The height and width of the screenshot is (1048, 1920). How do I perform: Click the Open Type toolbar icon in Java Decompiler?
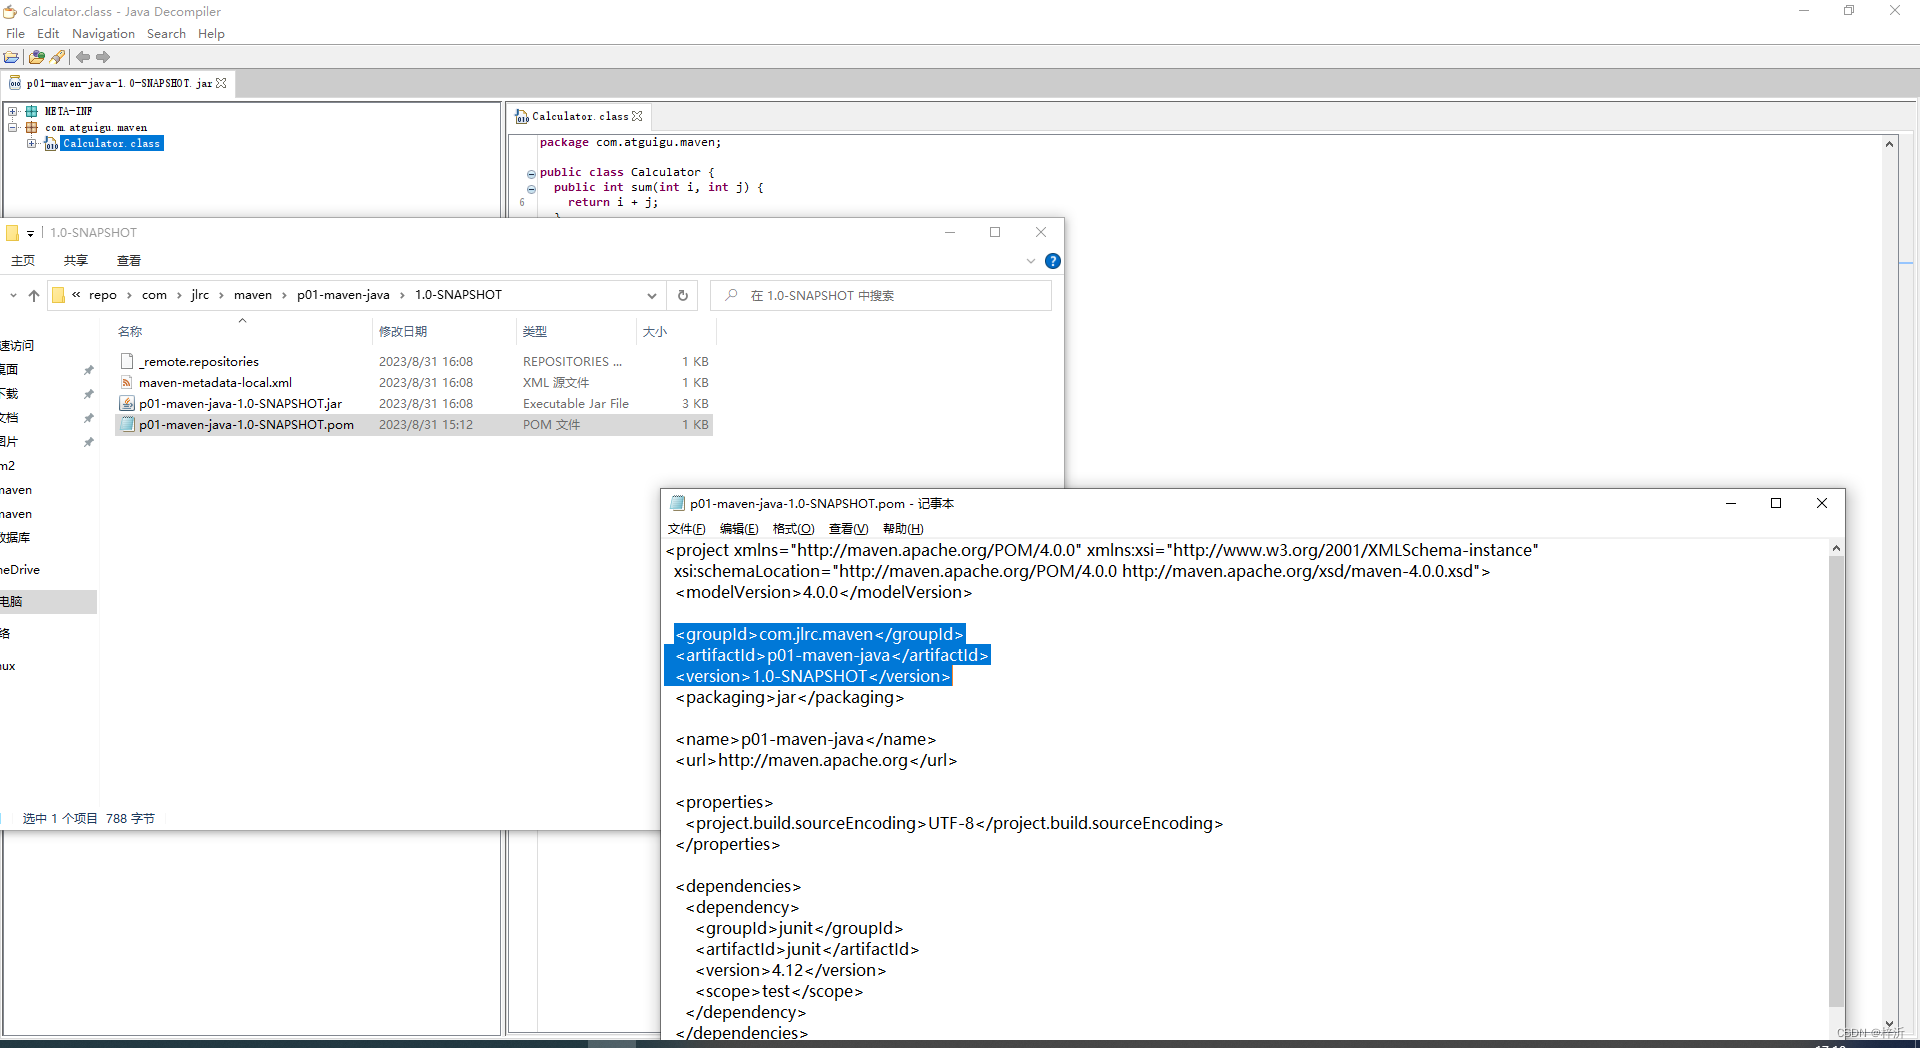coord(36,57)
